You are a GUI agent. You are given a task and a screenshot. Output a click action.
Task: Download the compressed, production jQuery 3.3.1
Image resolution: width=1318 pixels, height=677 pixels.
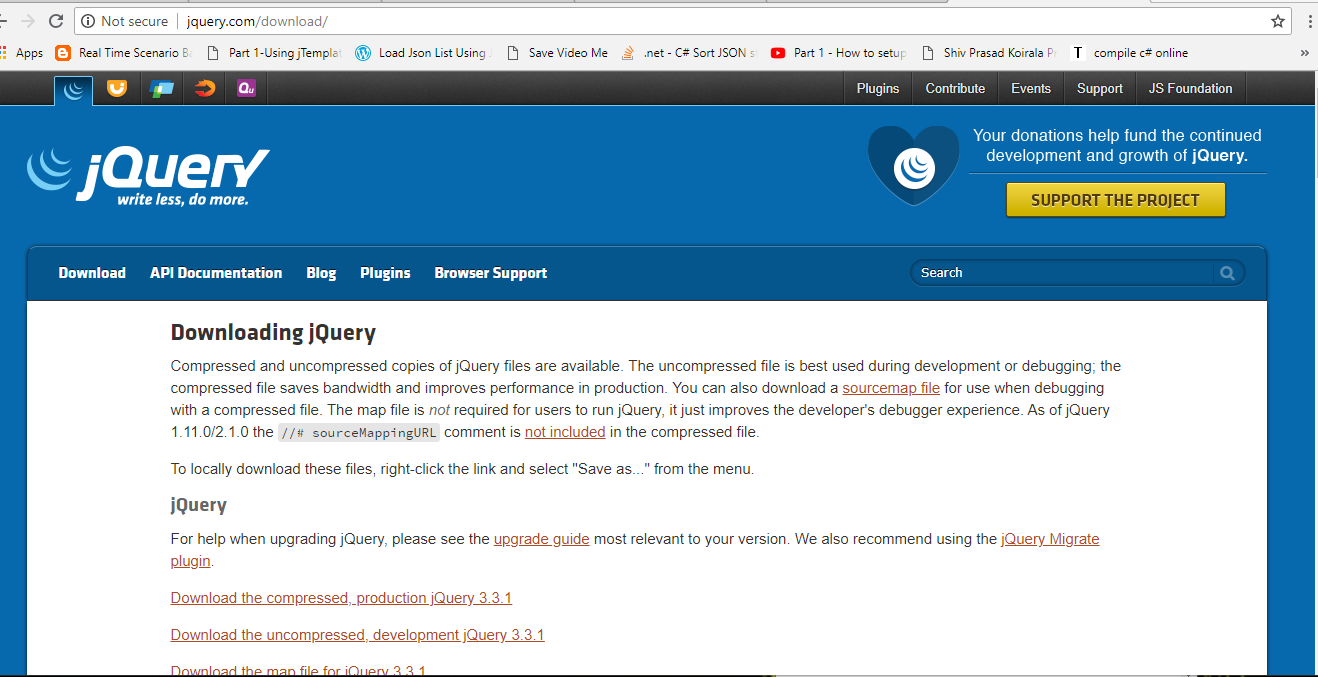[341, 598]
